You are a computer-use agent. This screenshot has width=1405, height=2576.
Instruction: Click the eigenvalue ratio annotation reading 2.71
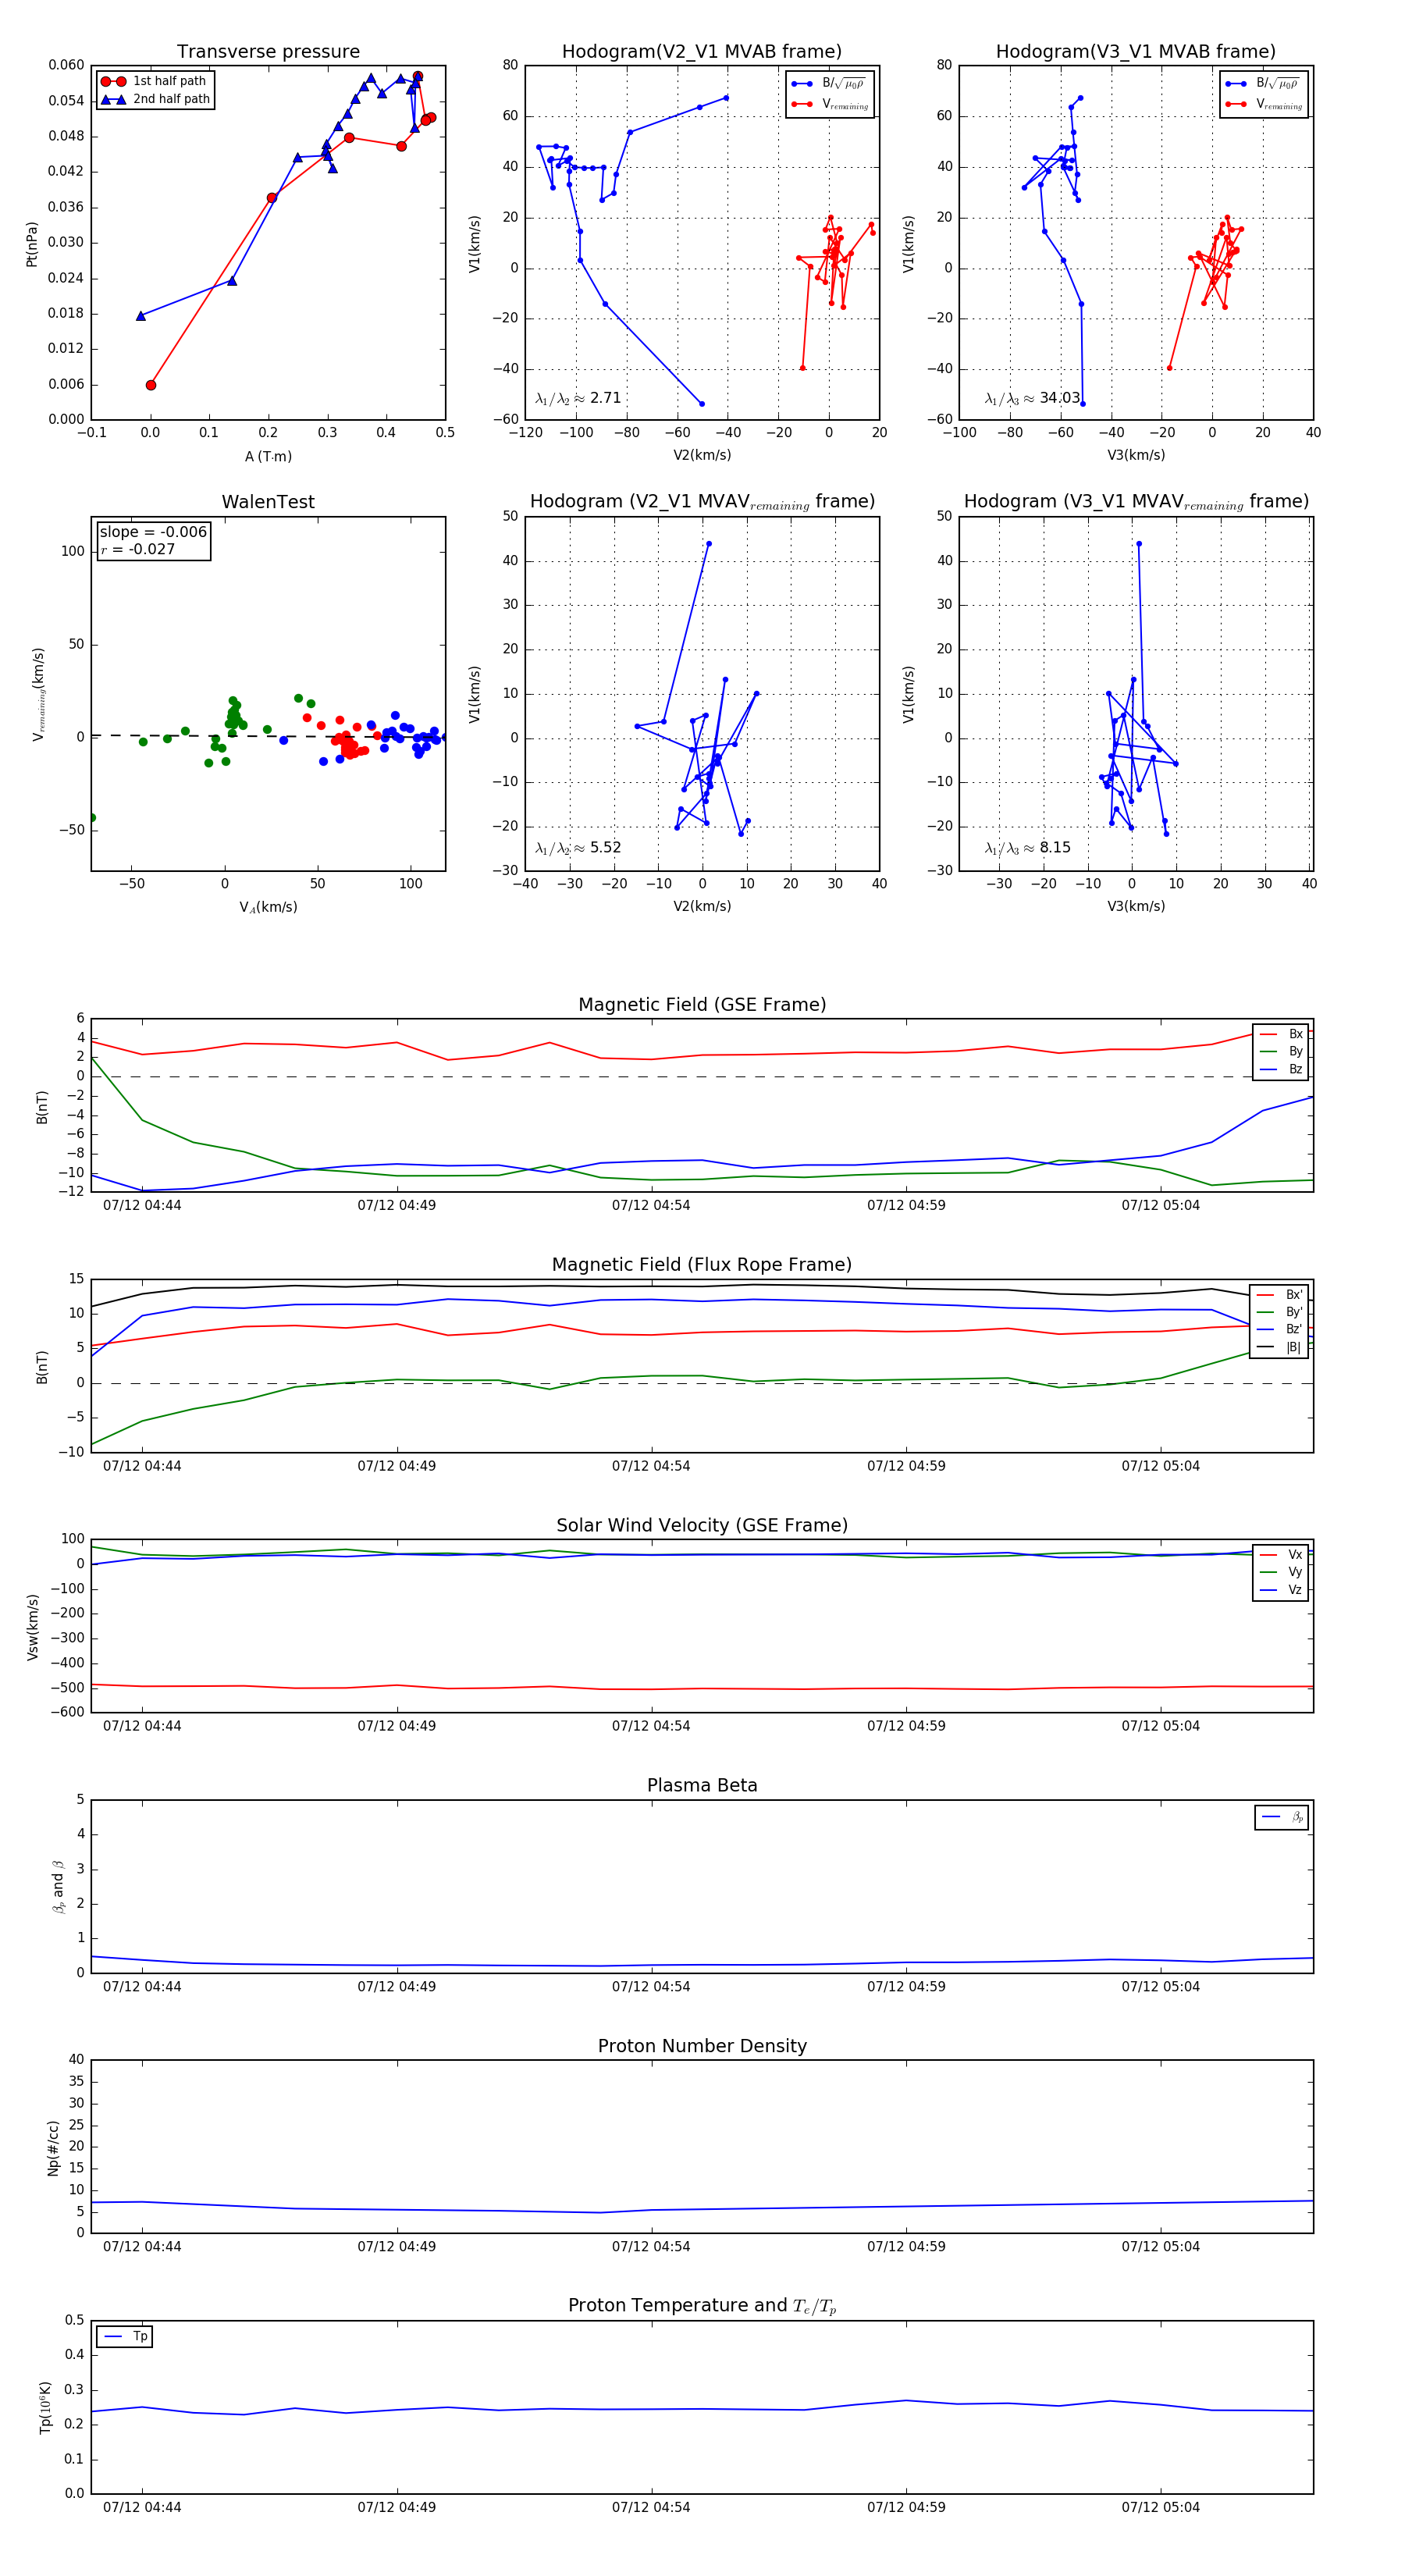point(578,398)
